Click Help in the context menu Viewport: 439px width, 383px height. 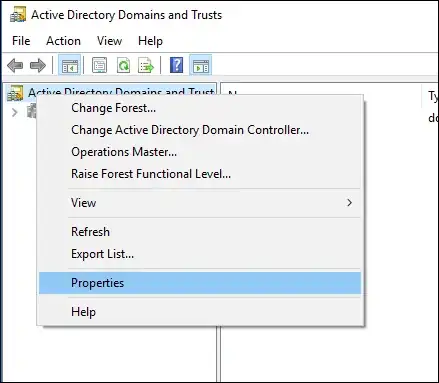pyautogui.click(x=200, y=312)
